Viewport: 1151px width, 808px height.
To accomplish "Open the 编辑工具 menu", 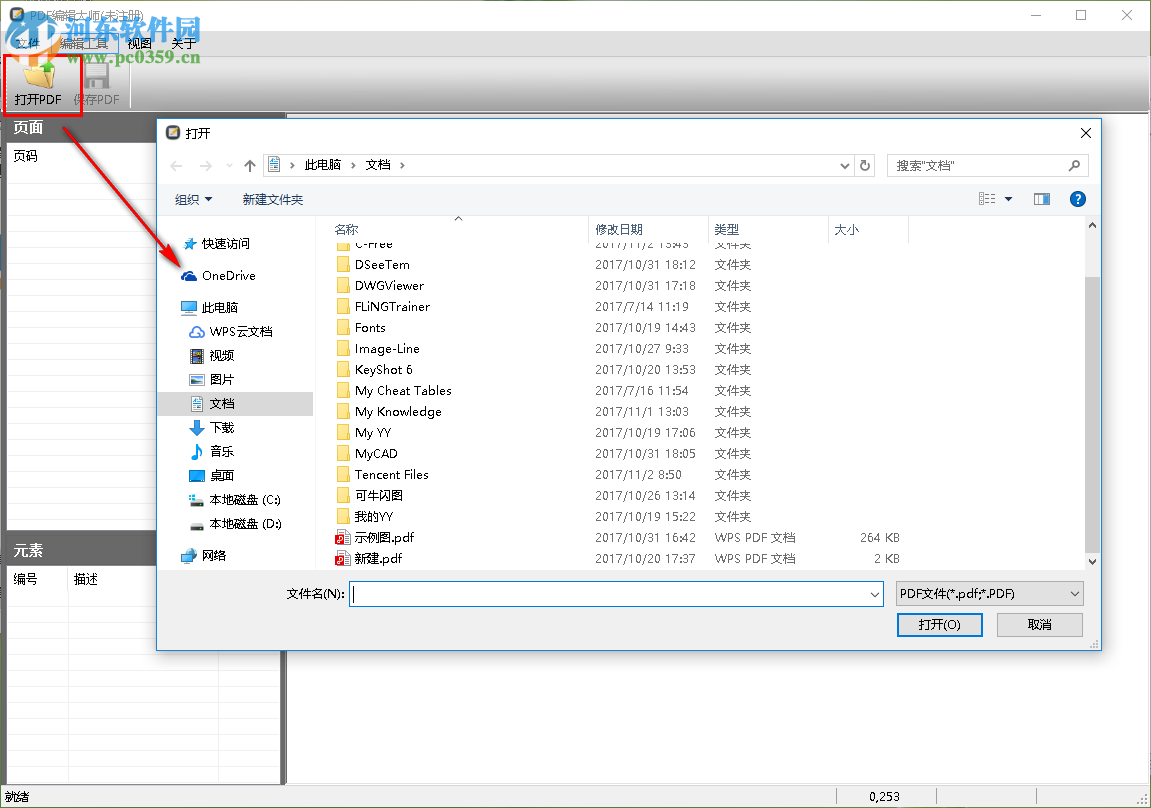I will (86, 43).
